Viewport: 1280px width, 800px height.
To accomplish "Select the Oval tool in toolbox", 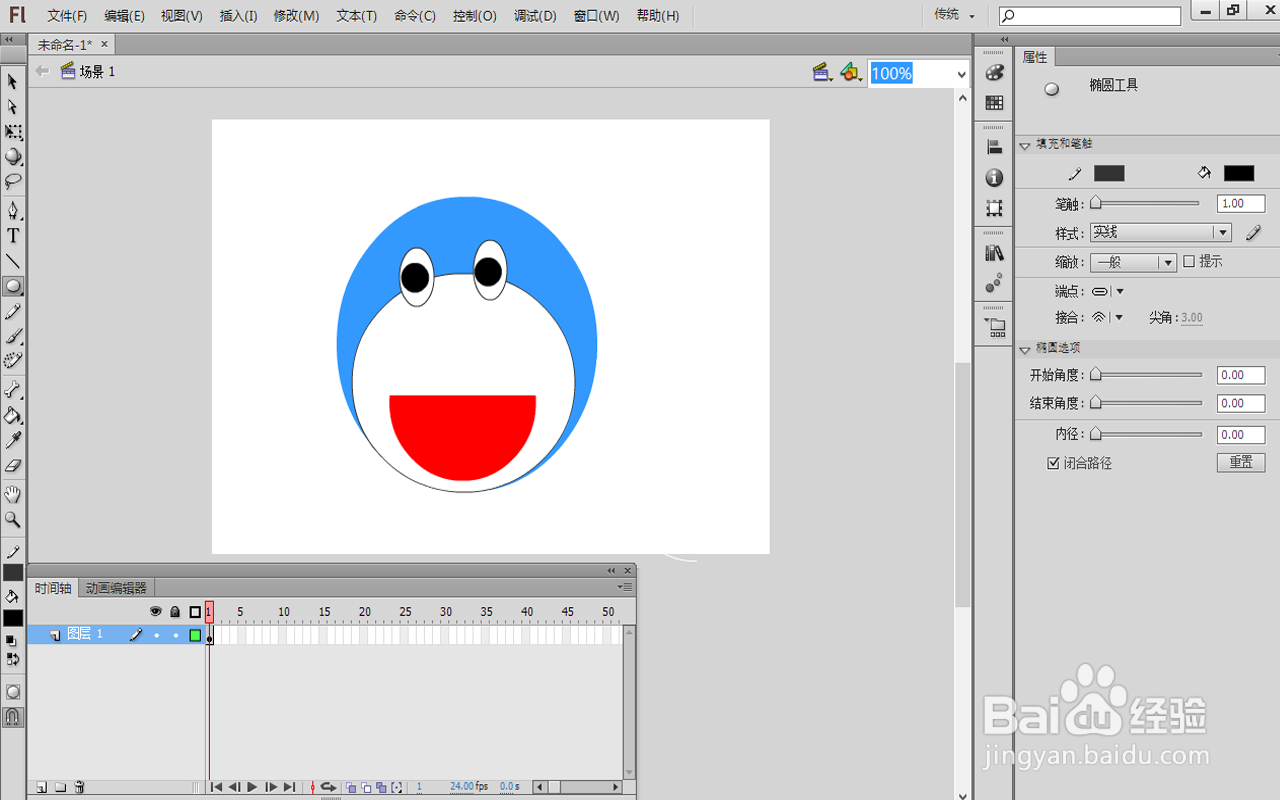I will click(x=13, y=286).
